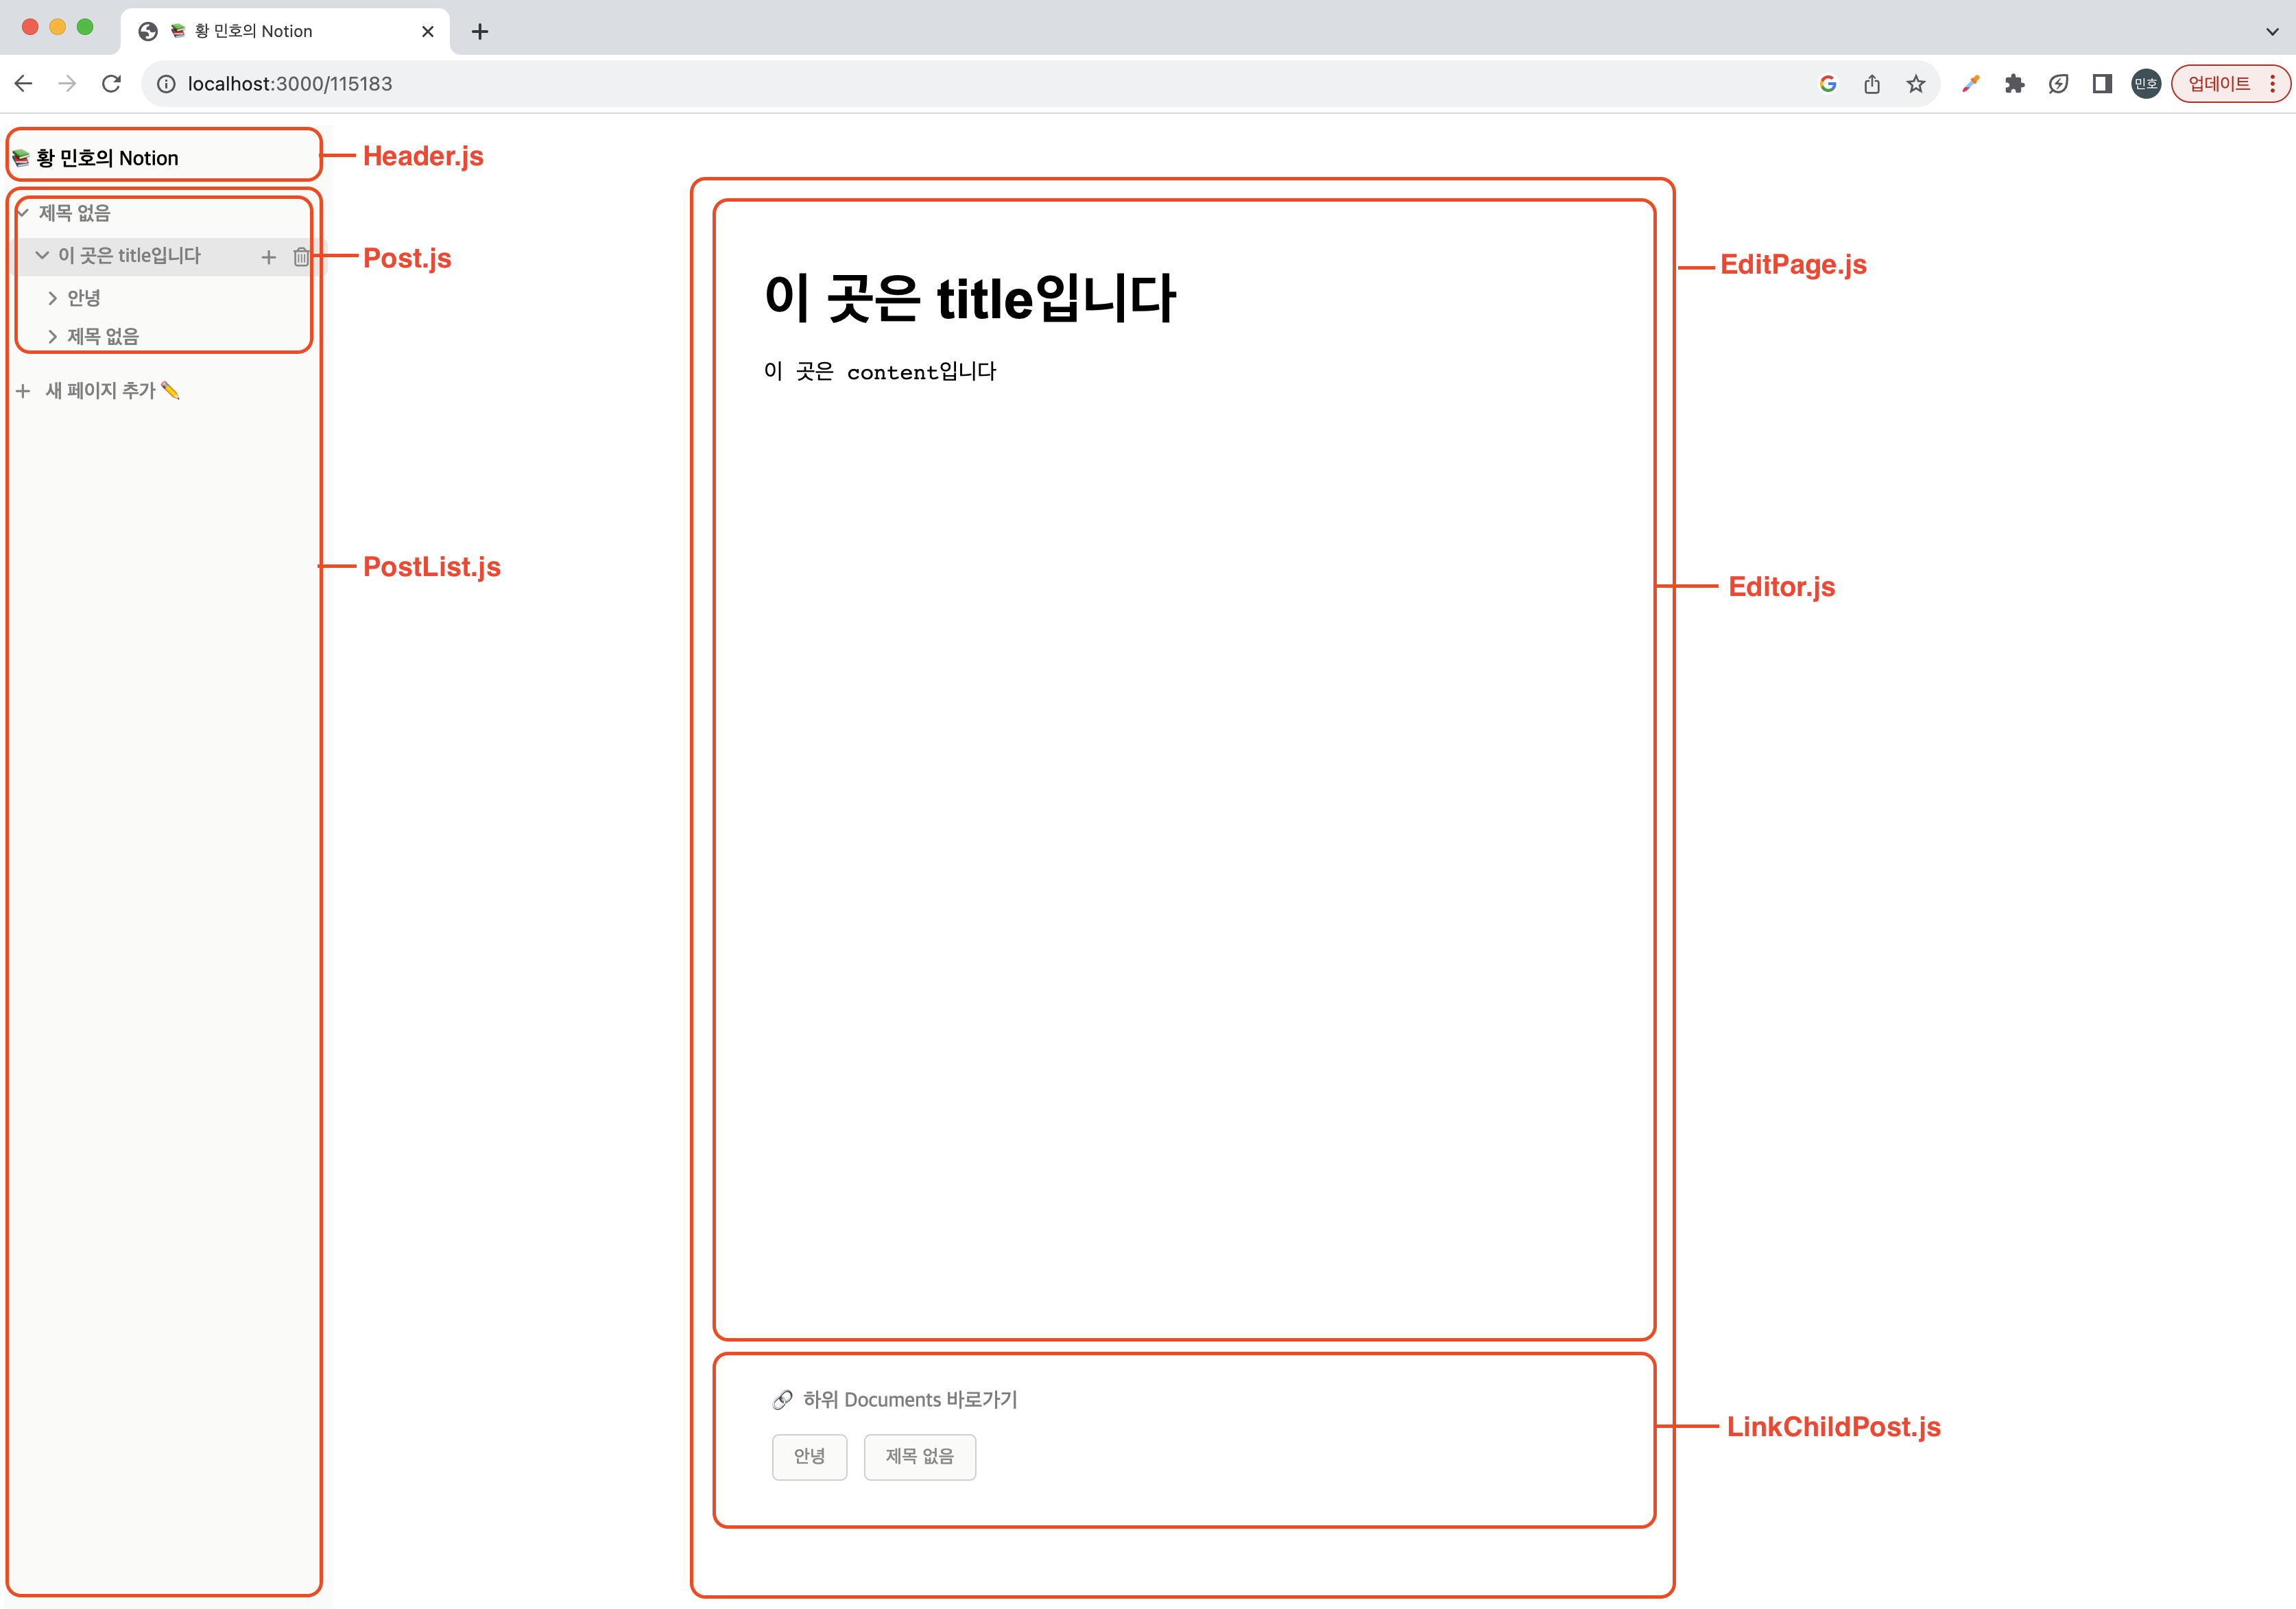2296x1609 pixels.
Task: Collapse the top '제목 없음' document
Action: click(x=23, y=213)
